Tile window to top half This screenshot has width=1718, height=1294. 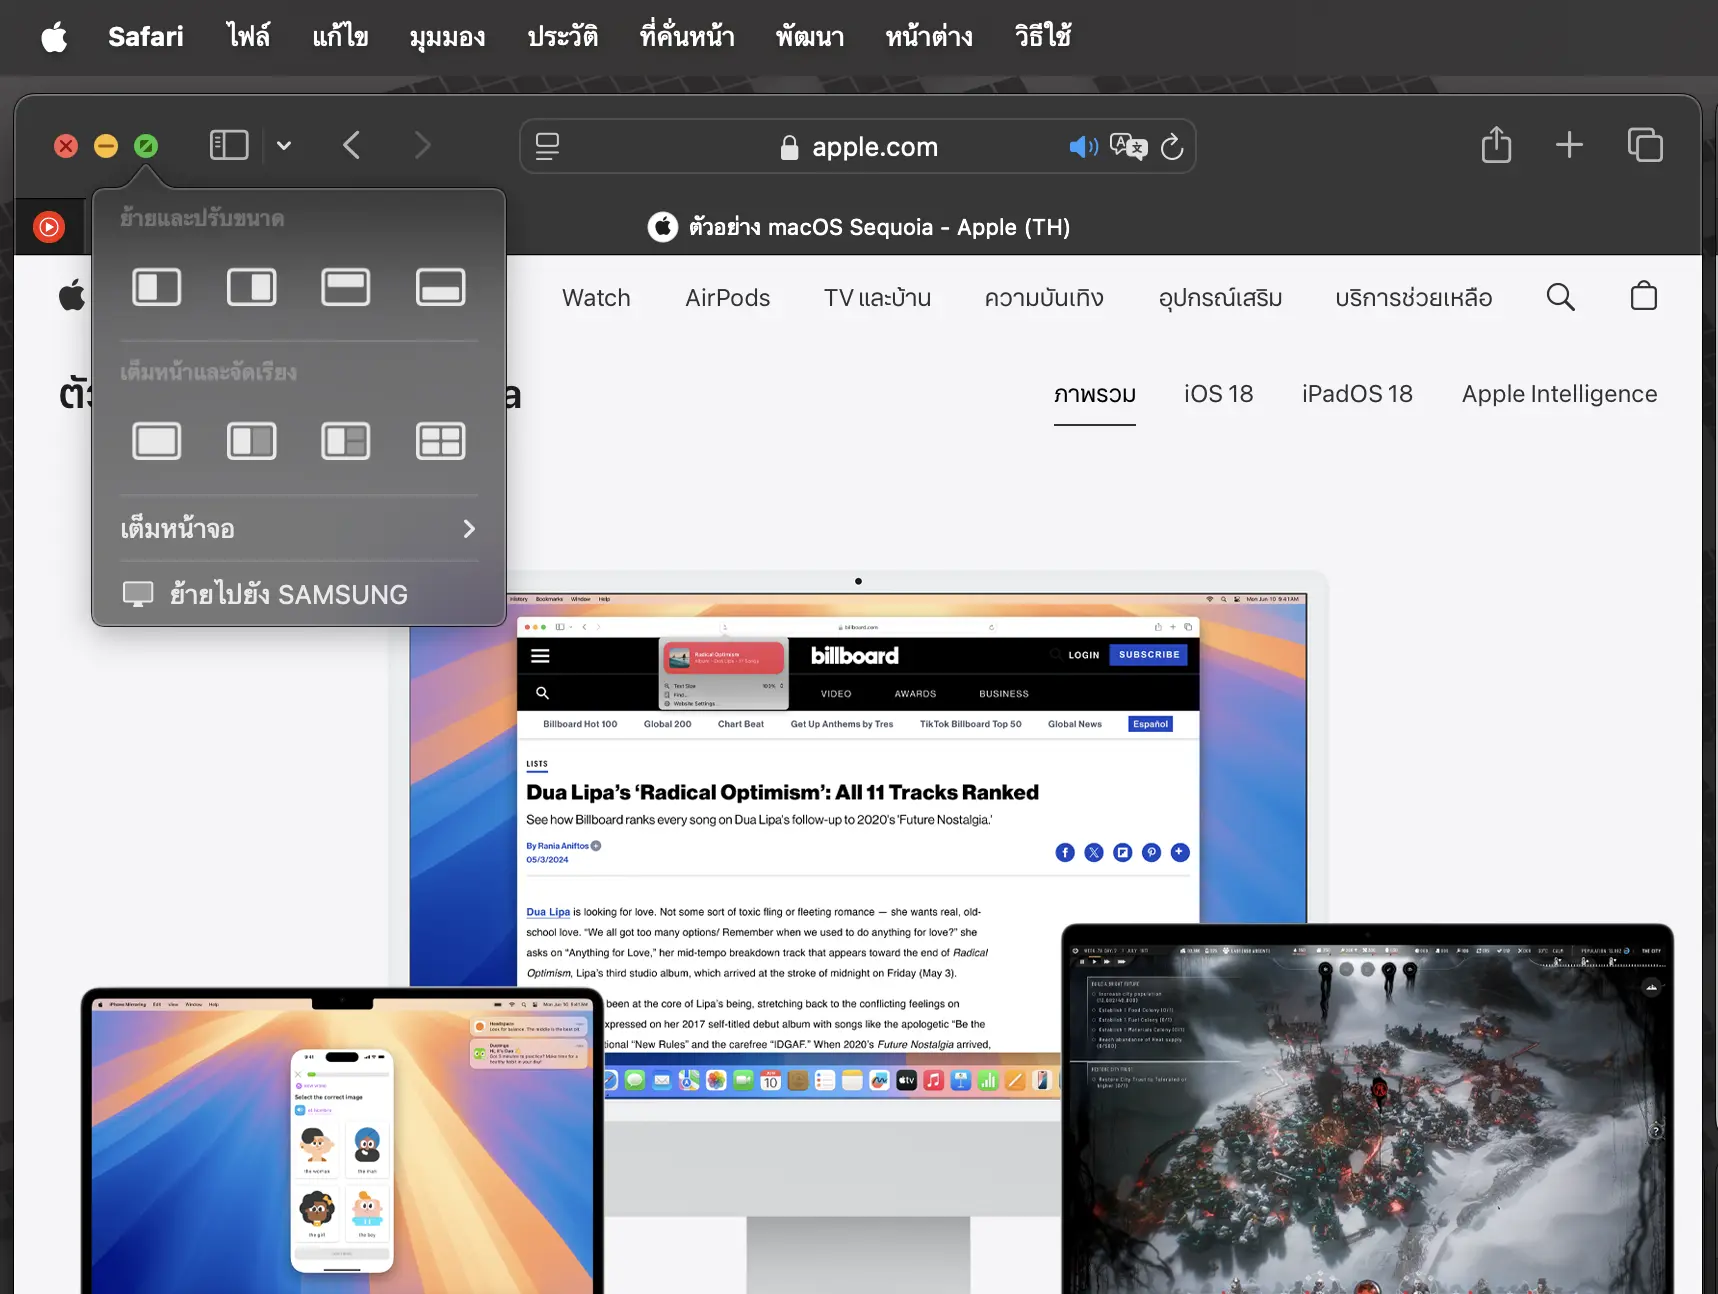point(346,288)
